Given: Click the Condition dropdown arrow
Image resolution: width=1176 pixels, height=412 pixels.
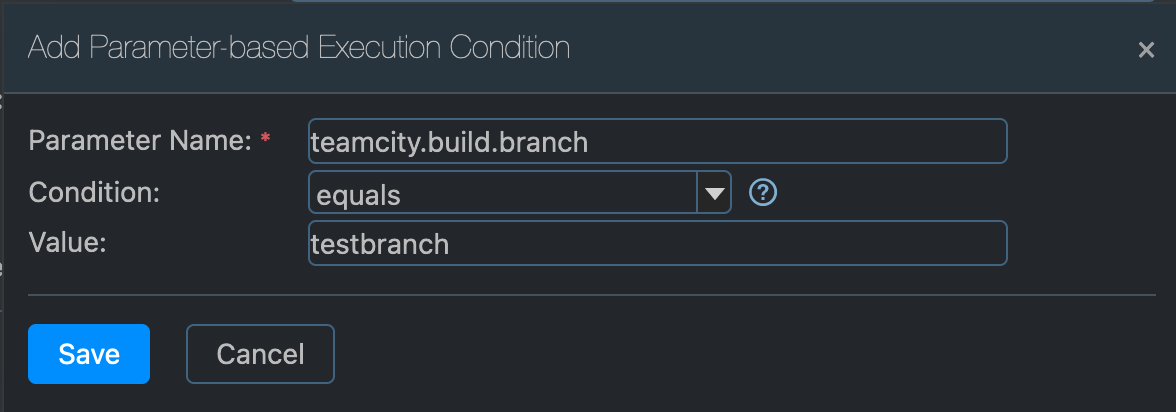Looking at the screenshot, I should (714, 193).
